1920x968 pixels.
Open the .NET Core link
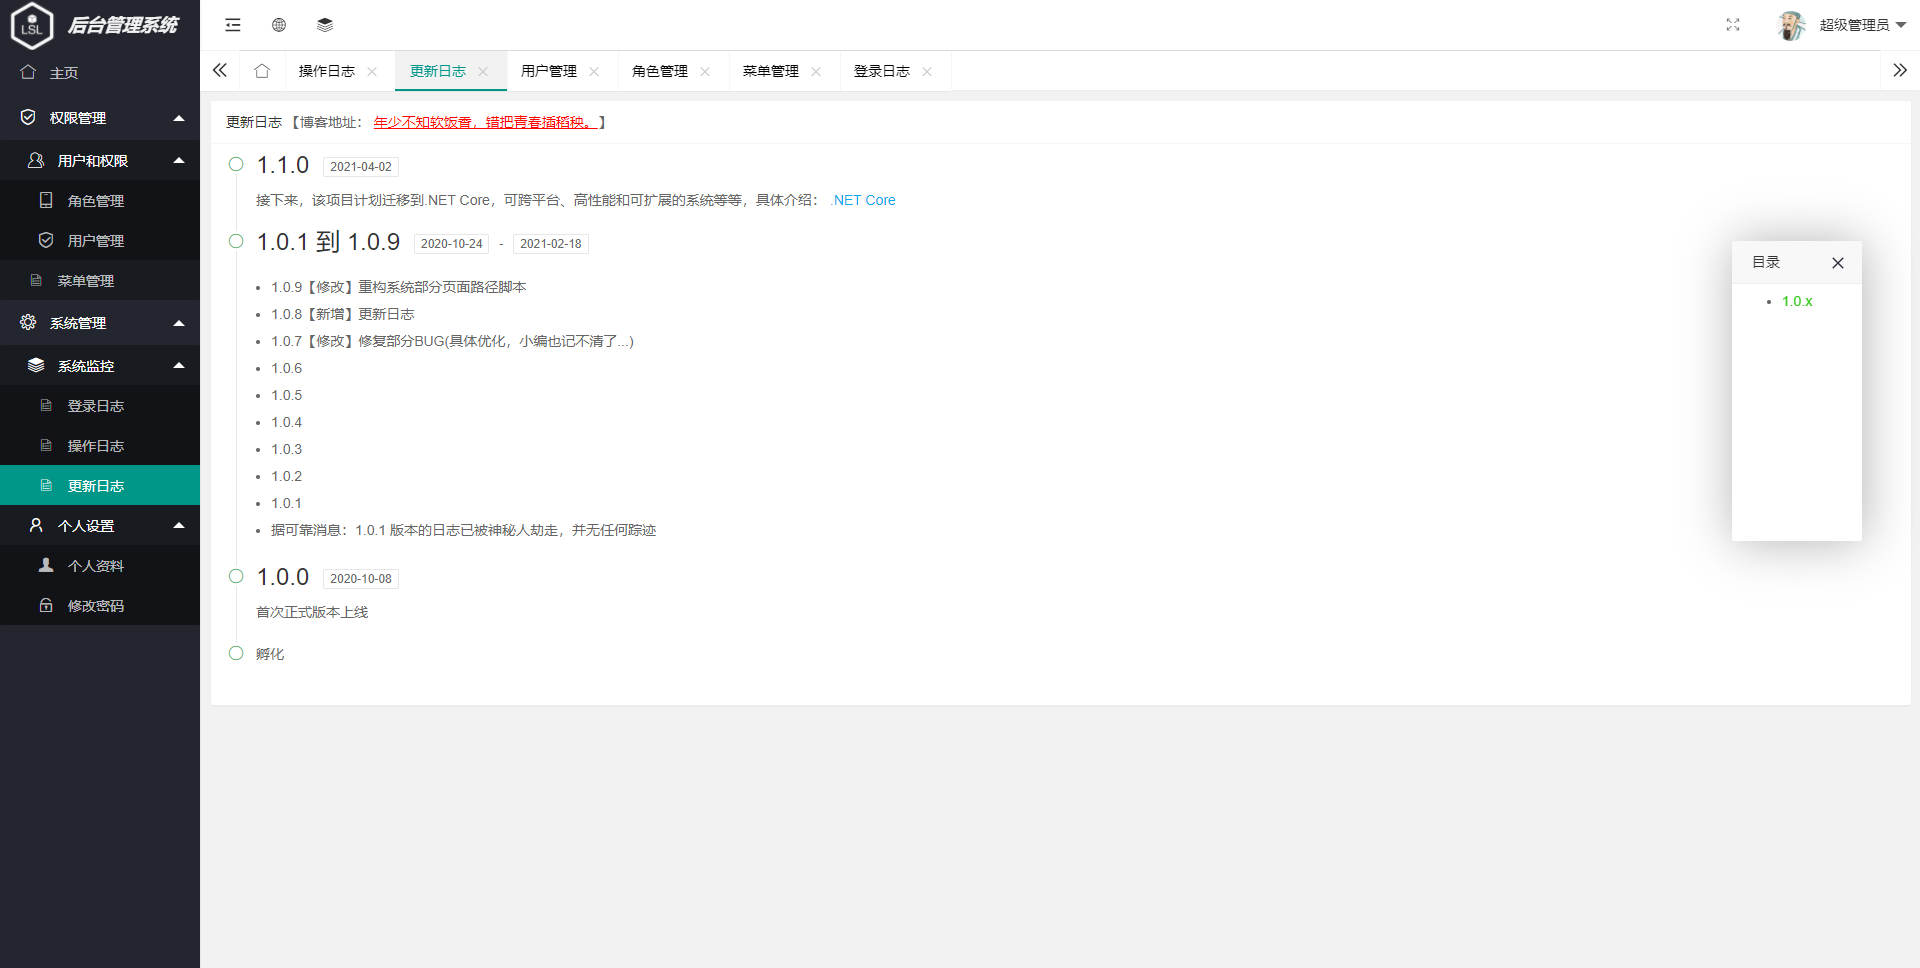pos(862,200)
